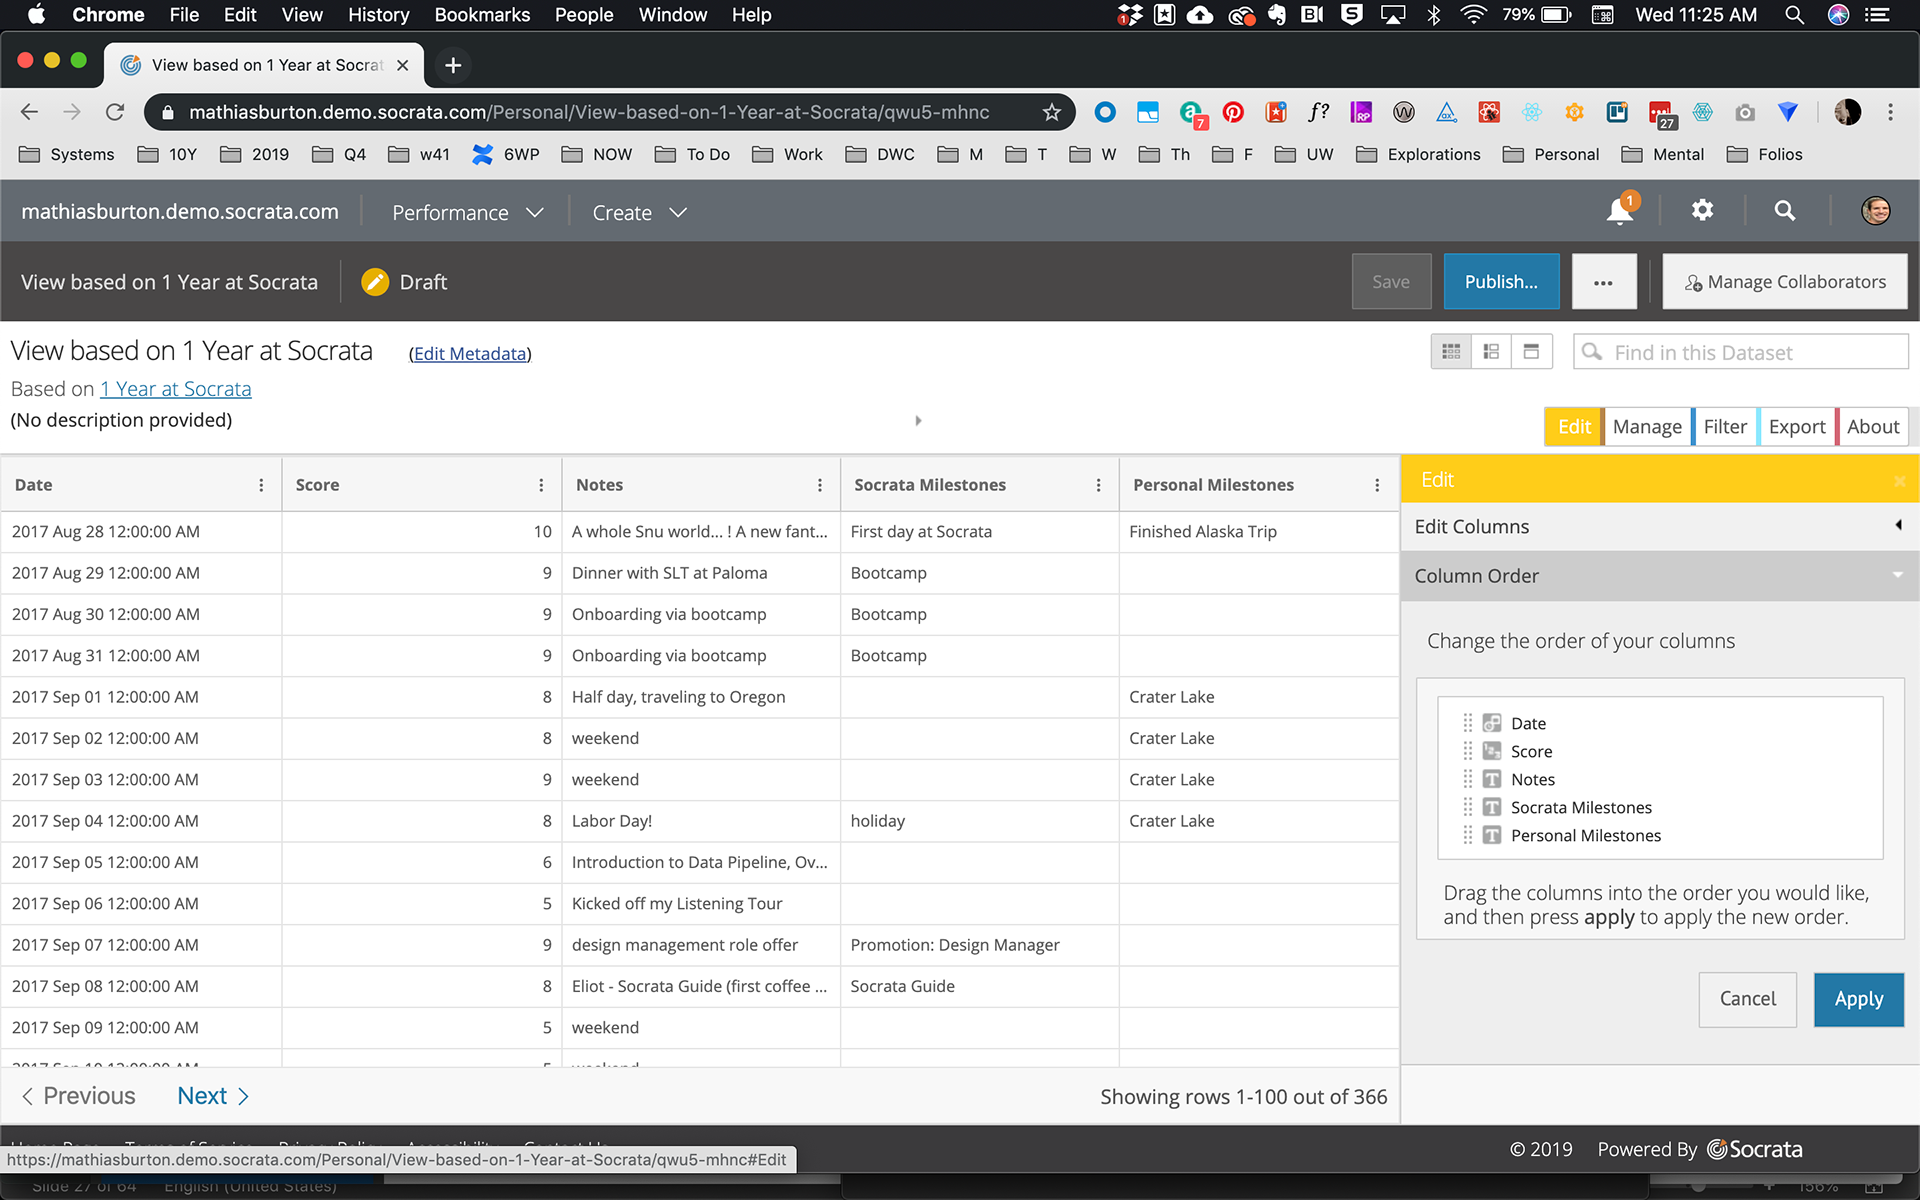Screen dimensions: 1920x1200
Task: Grab the Notes column drag handle
Action: pos(1468,779)
